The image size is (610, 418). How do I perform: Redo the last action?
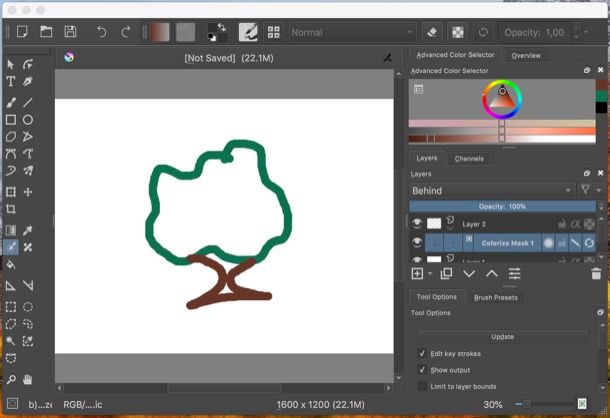click(x=125, y=32)
